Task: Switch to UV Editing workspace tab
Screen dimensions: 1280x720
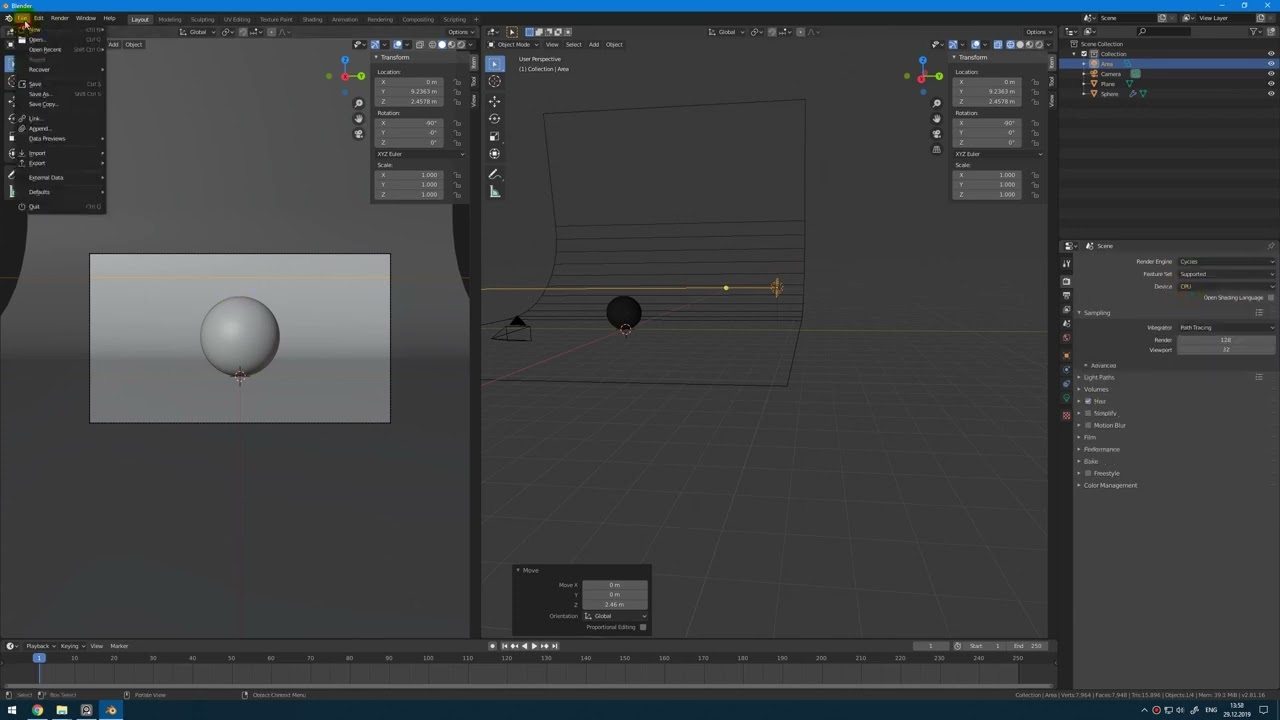Action: point(237,19)
